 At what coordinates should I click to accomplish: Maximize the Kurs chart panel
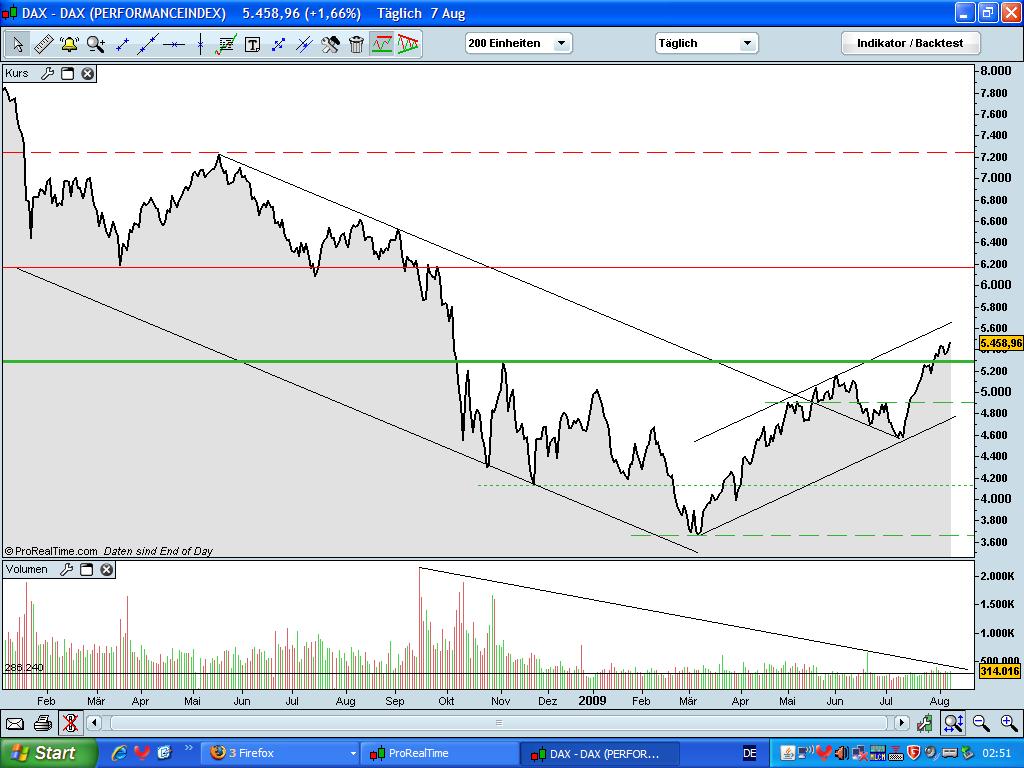(x=67, y=73)
